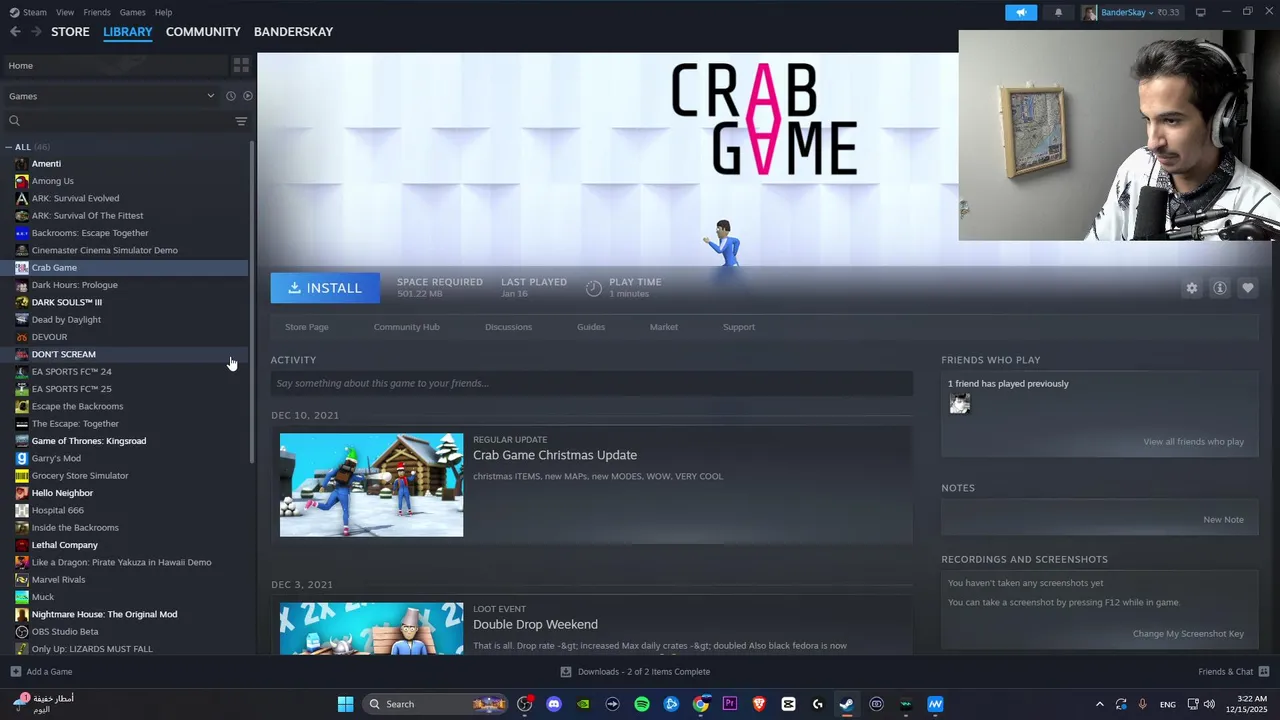
Task: Open the Market tab
Action: (x=663, y=327)
